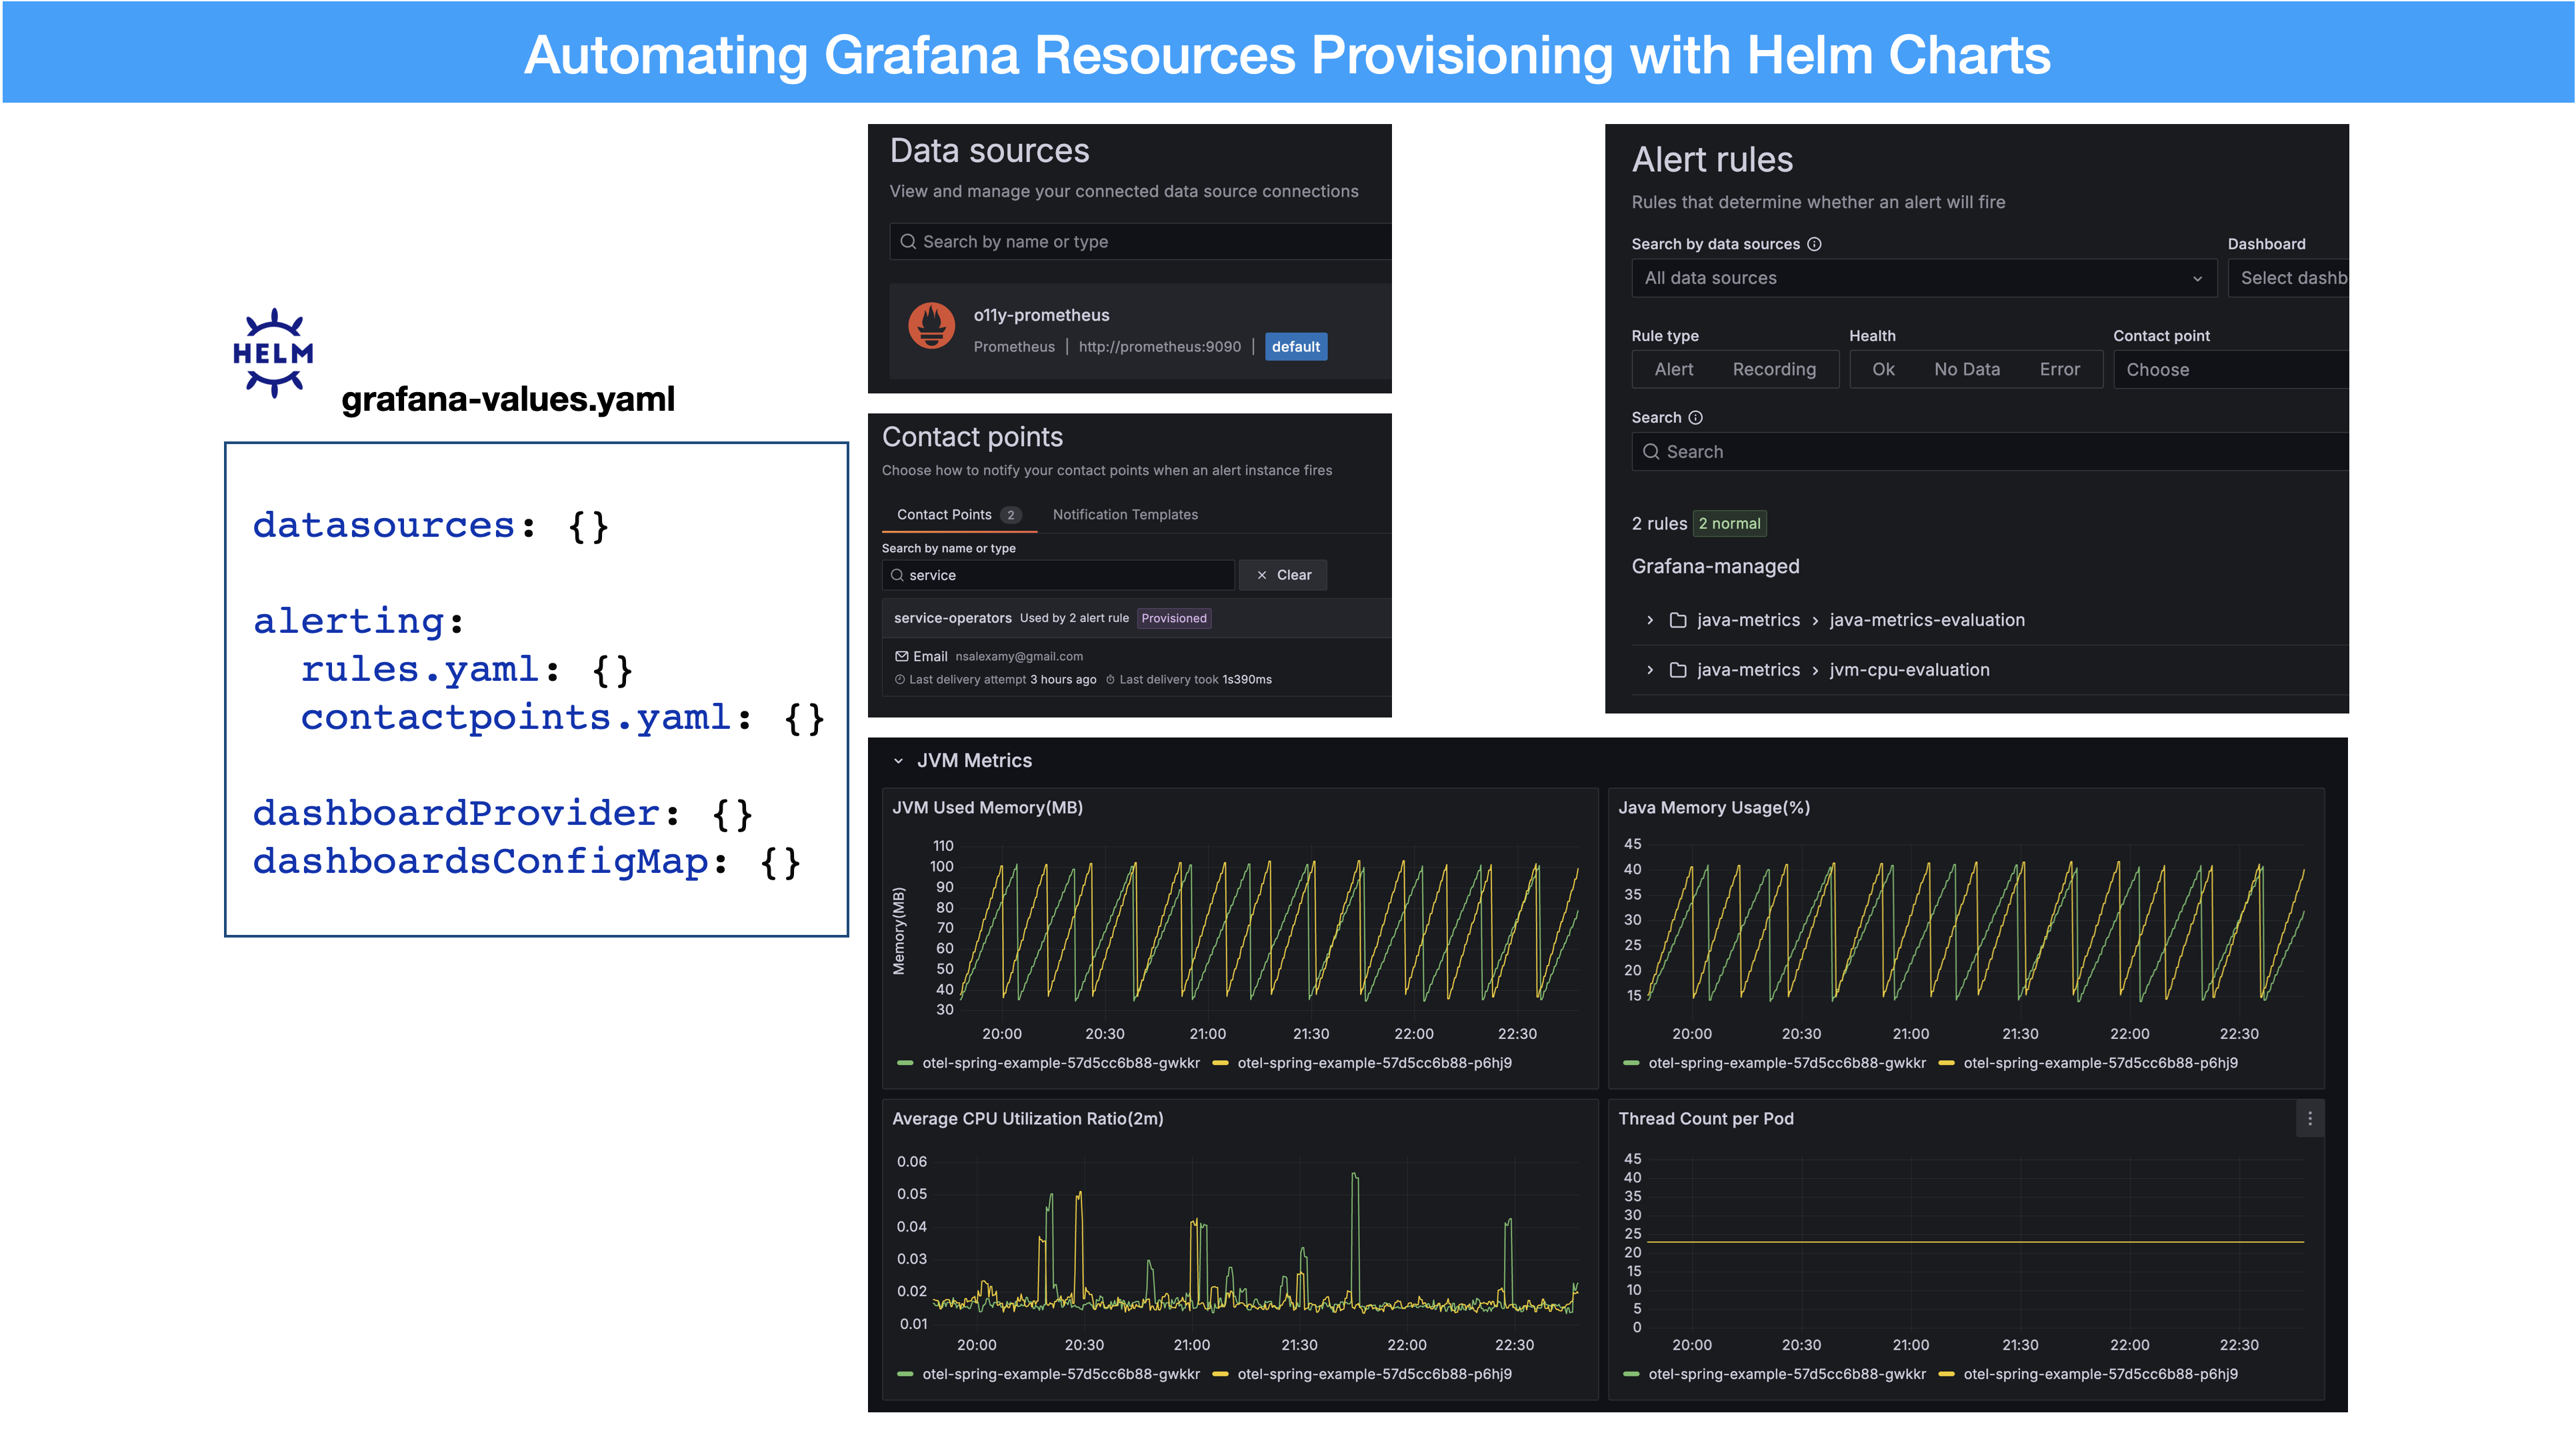Click the contactpoints.yaml: {} line
This screenshot has width=2576, height=1443.
click(563, 718)
